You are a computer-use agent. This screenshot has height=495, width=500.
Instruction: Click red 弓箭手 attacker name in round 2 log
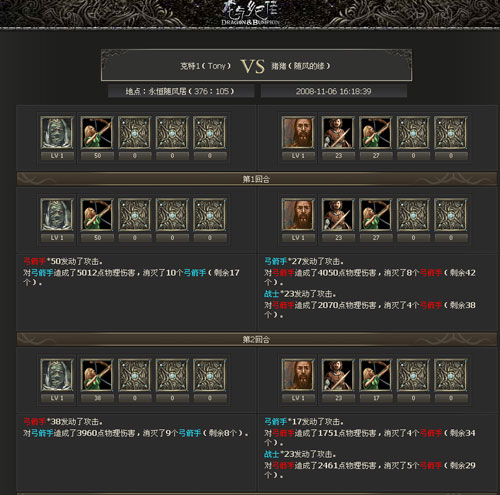point(34,422)
